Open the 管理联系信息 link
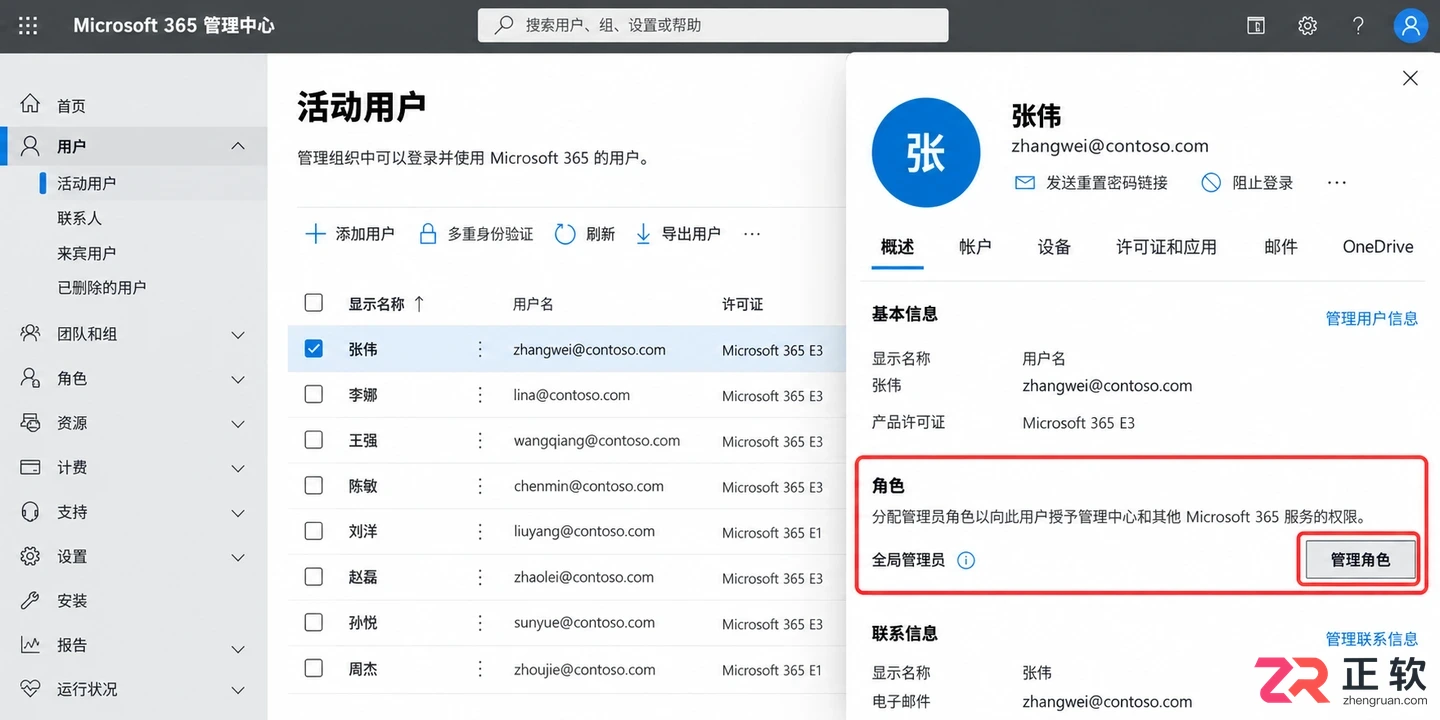Image resolution: width=1440 pixels, height=720 pixels. tap(1372, 638)
